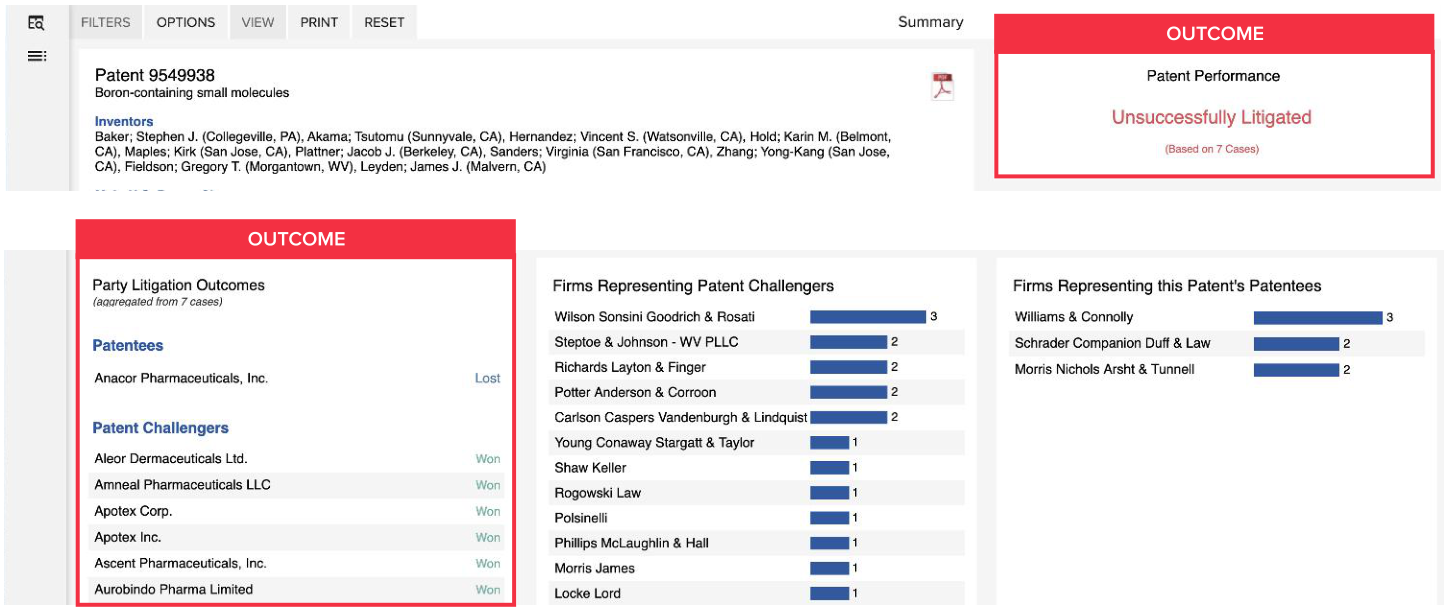1452x612 pixels.
Task: Click Shaw Keller firm row
Action: [758, 467]
